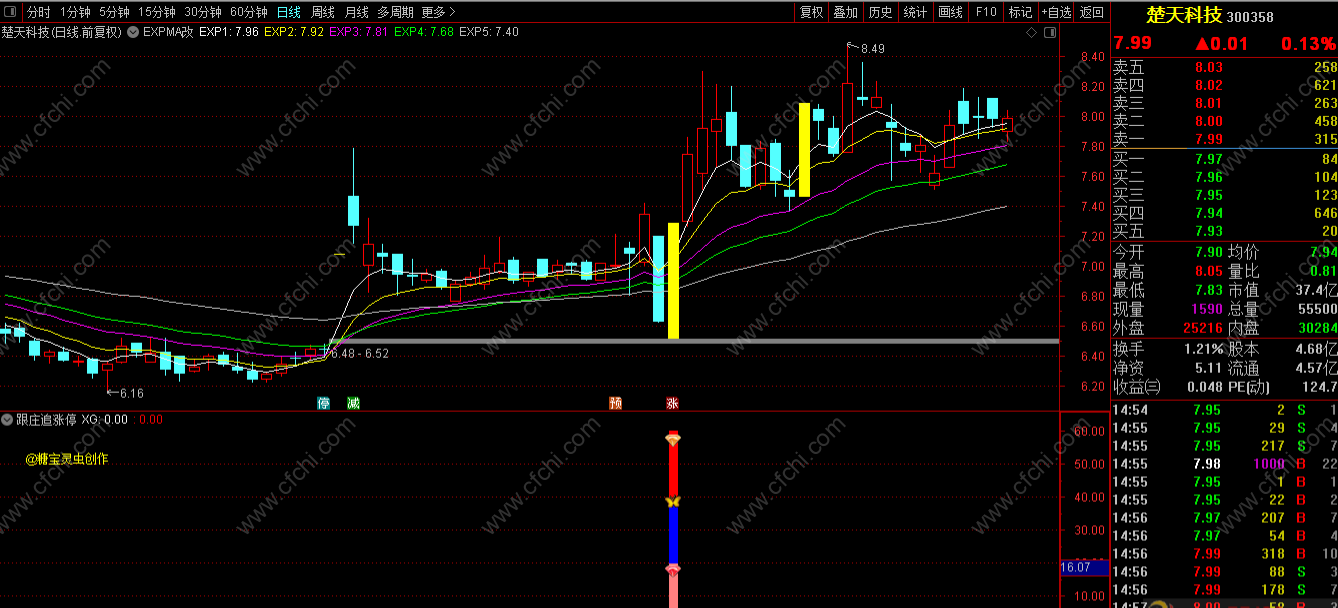This screenshot has width=1338, height=608.
Task: Click the butterfly signal icon on indicator bar
Action: tap(673, 502)
